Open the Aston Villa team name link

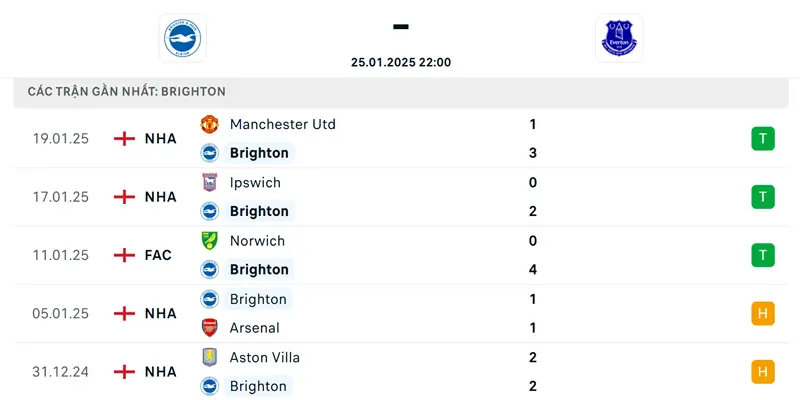[264, 358]
